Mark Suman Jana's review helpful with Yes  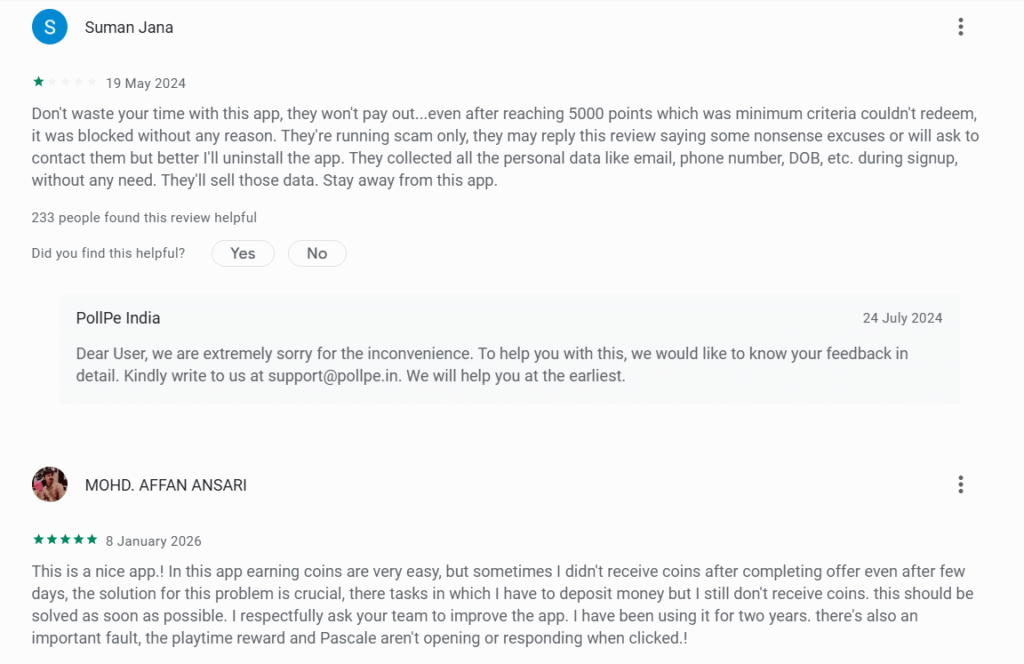pos(242,253)
